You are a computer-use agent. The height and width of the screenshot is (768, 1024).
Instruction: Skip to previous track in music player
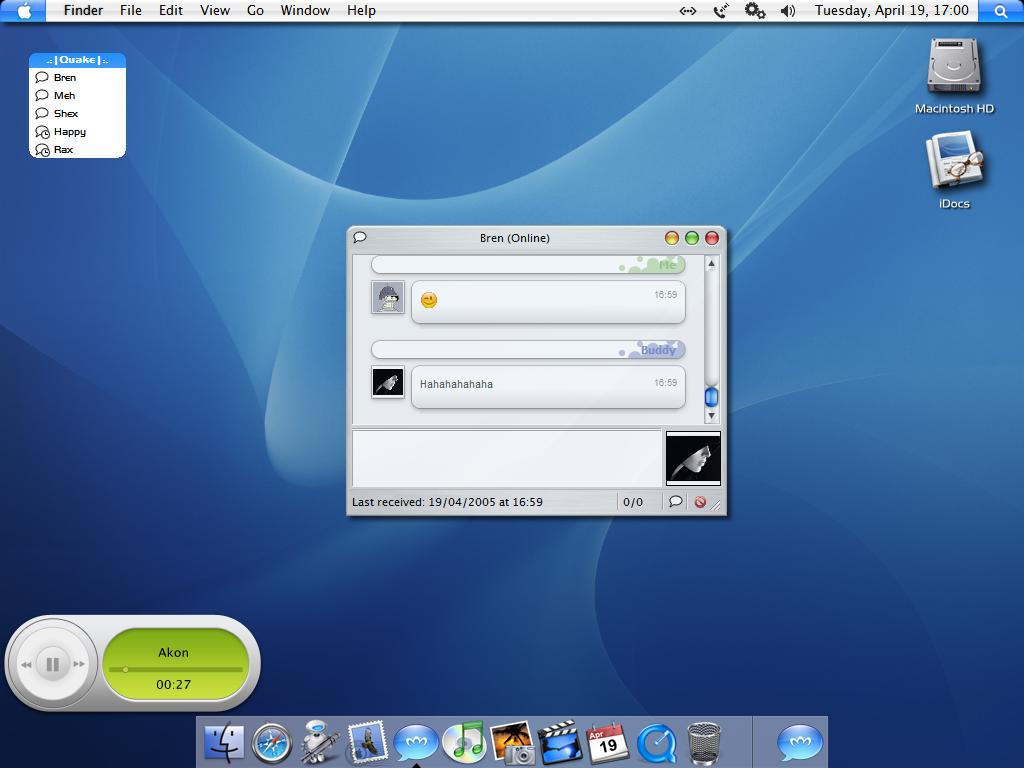point(26,664)
